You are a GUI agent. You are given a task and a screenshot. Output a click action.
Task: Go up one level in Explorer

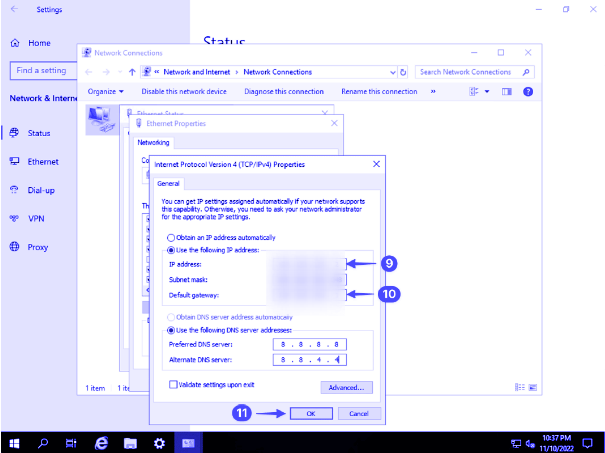[132, 72]
